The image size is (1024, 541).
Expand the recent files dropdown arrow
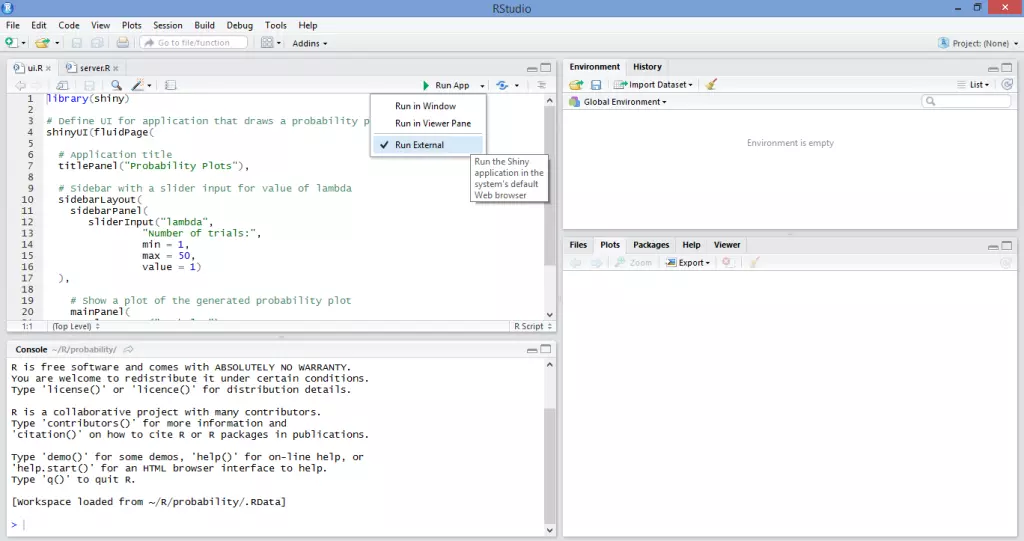(57, 43)
